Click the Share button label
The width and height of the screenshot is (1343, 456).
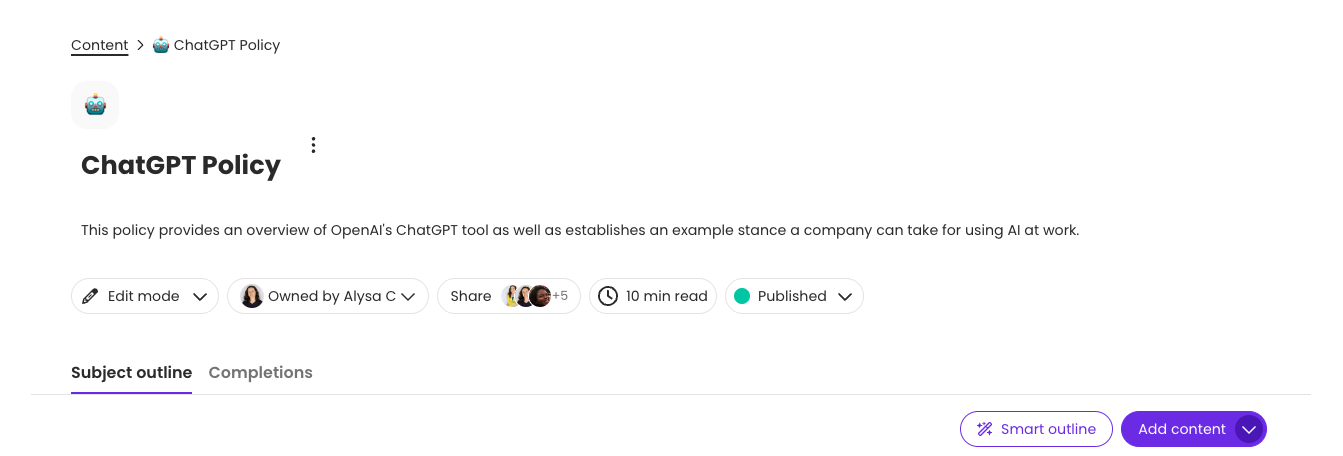click(470, 296)
